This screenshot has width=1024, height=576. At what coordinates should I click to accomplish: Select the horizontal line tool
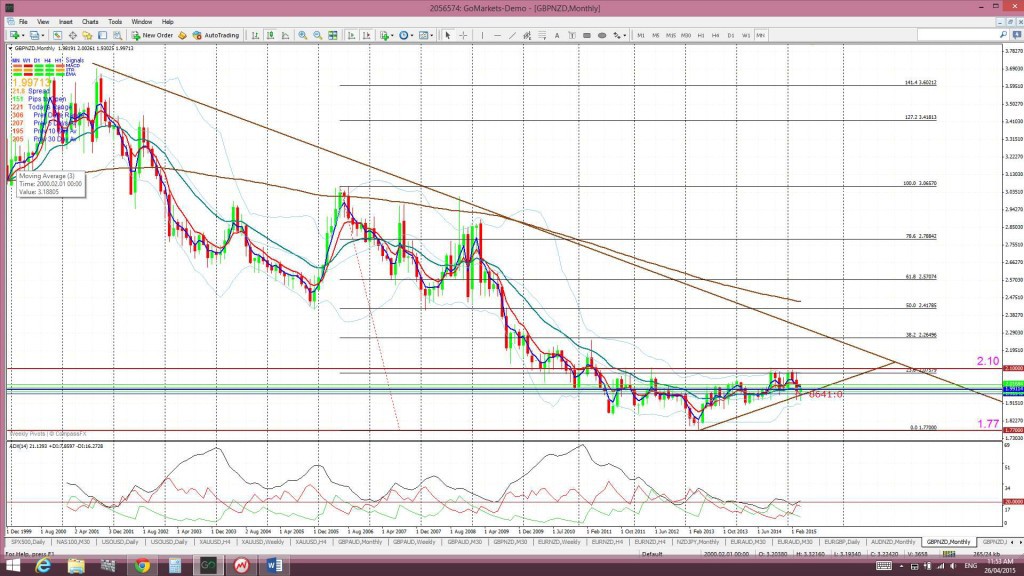point(497,35)
